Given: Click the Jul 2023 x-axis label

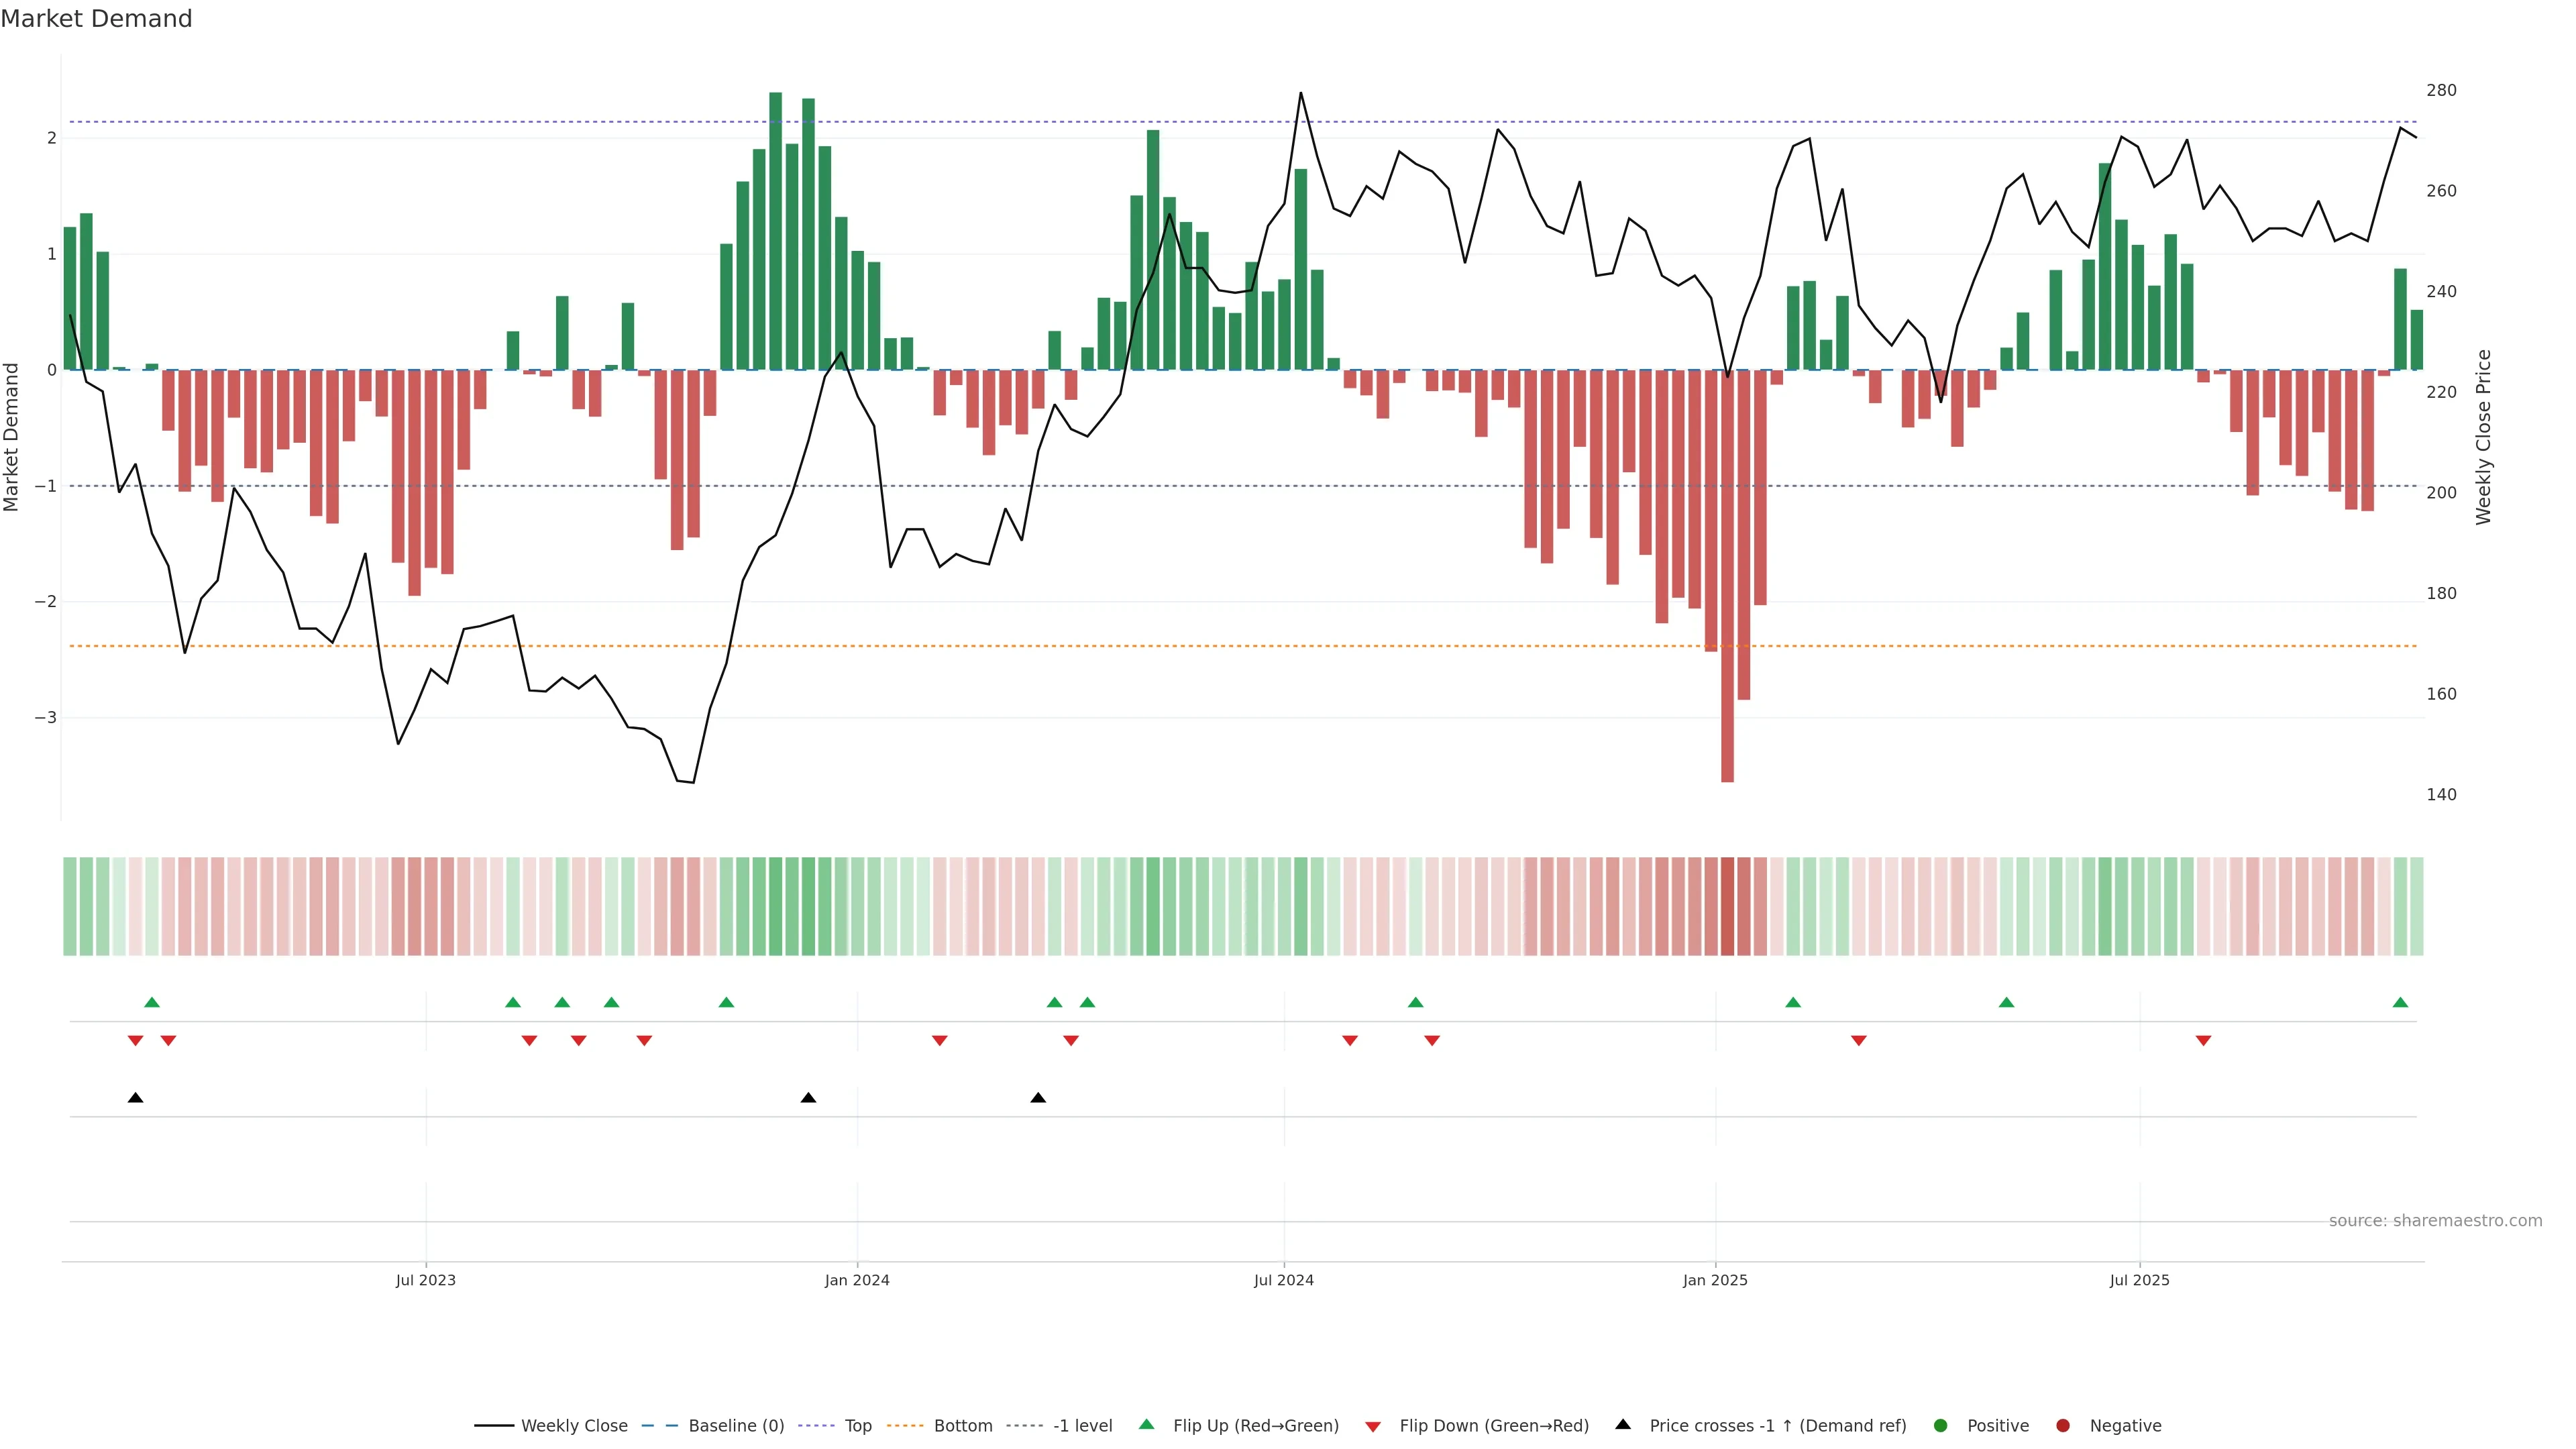Looking at the screenshot, I should point(425,1280).
